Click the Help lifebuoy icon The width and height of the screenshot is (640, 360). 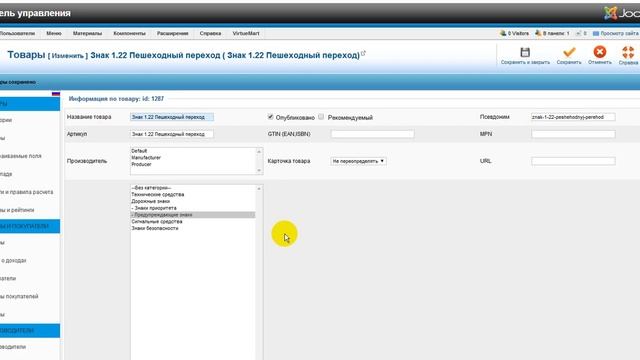coord(628,52)
